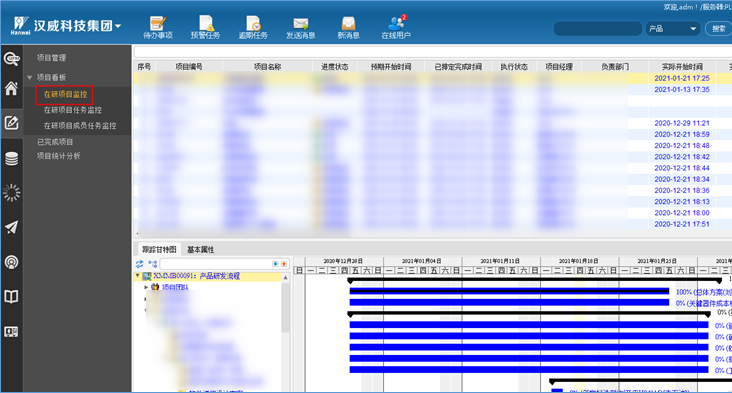Click the orange up arrow in Gantt search box

pyautogui.click(x=283, y=264)
